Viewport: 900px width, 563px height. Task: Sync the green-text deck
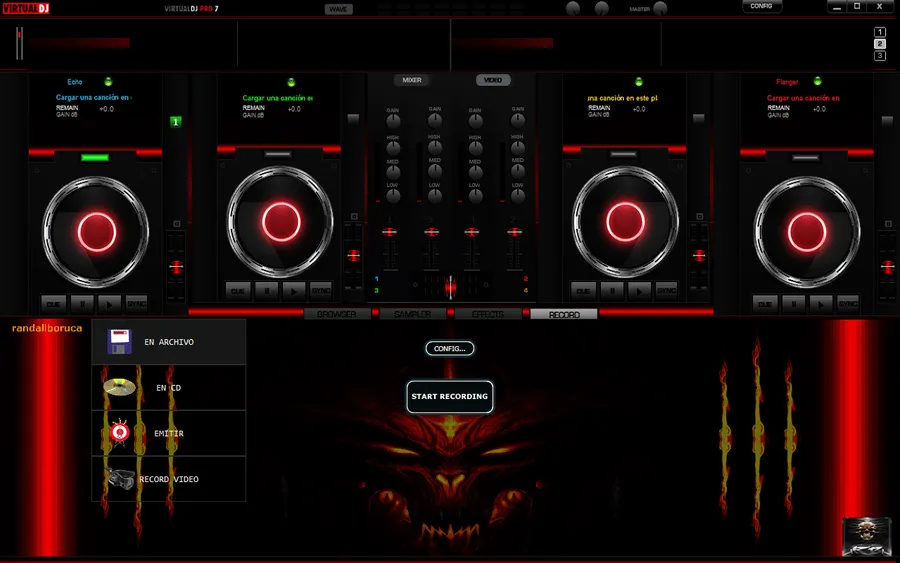pos(321,291)
